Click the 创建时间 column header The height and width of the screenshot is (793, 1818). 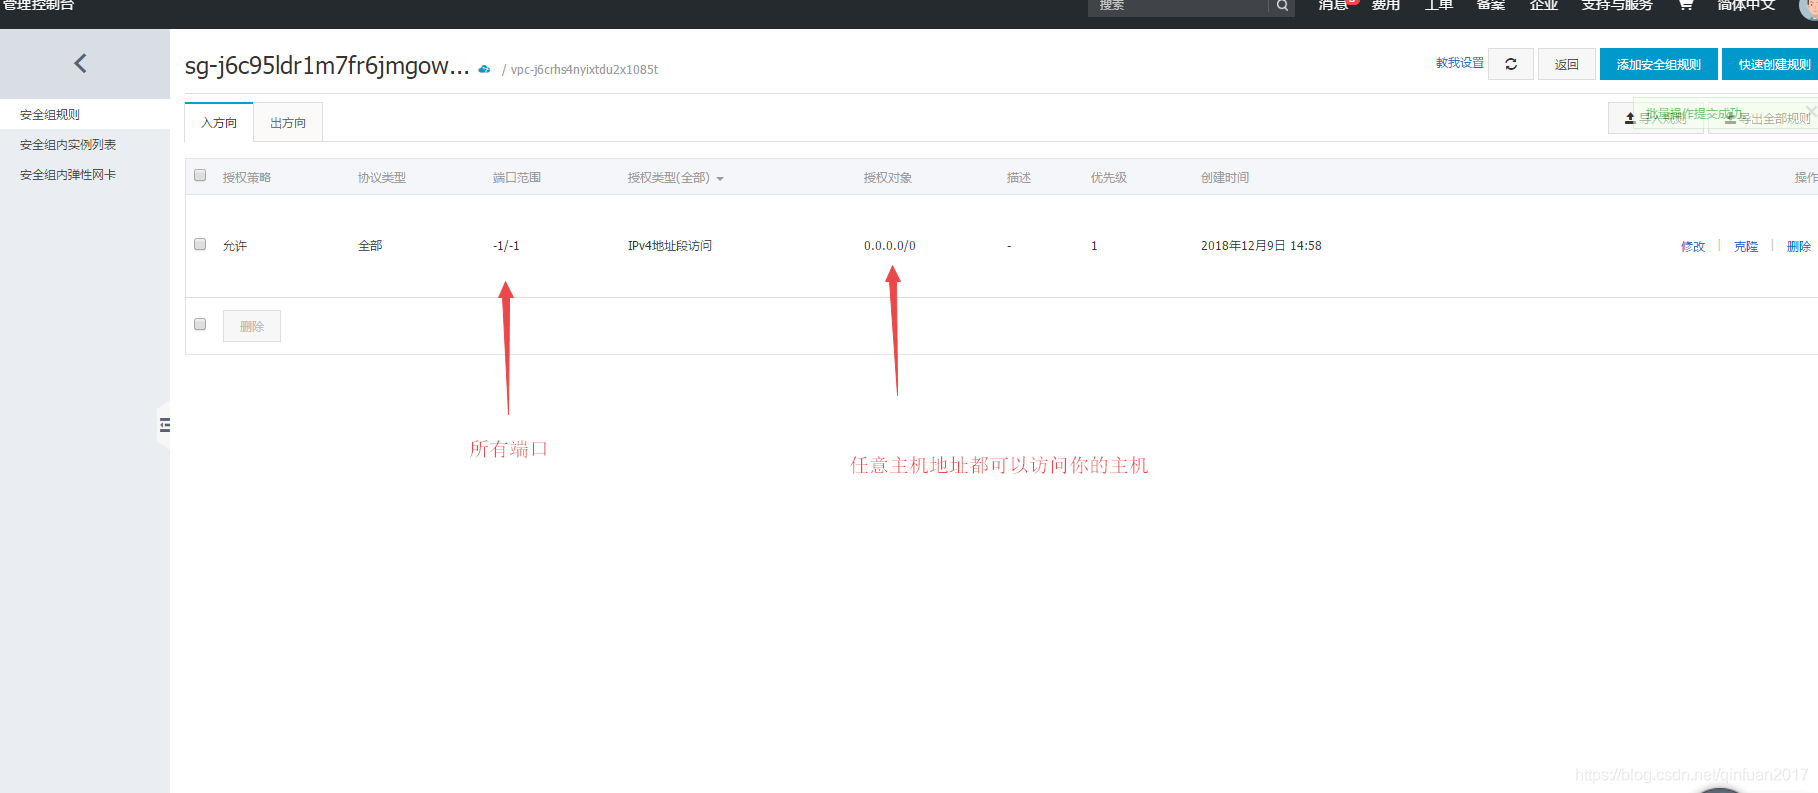point(1225,178)
